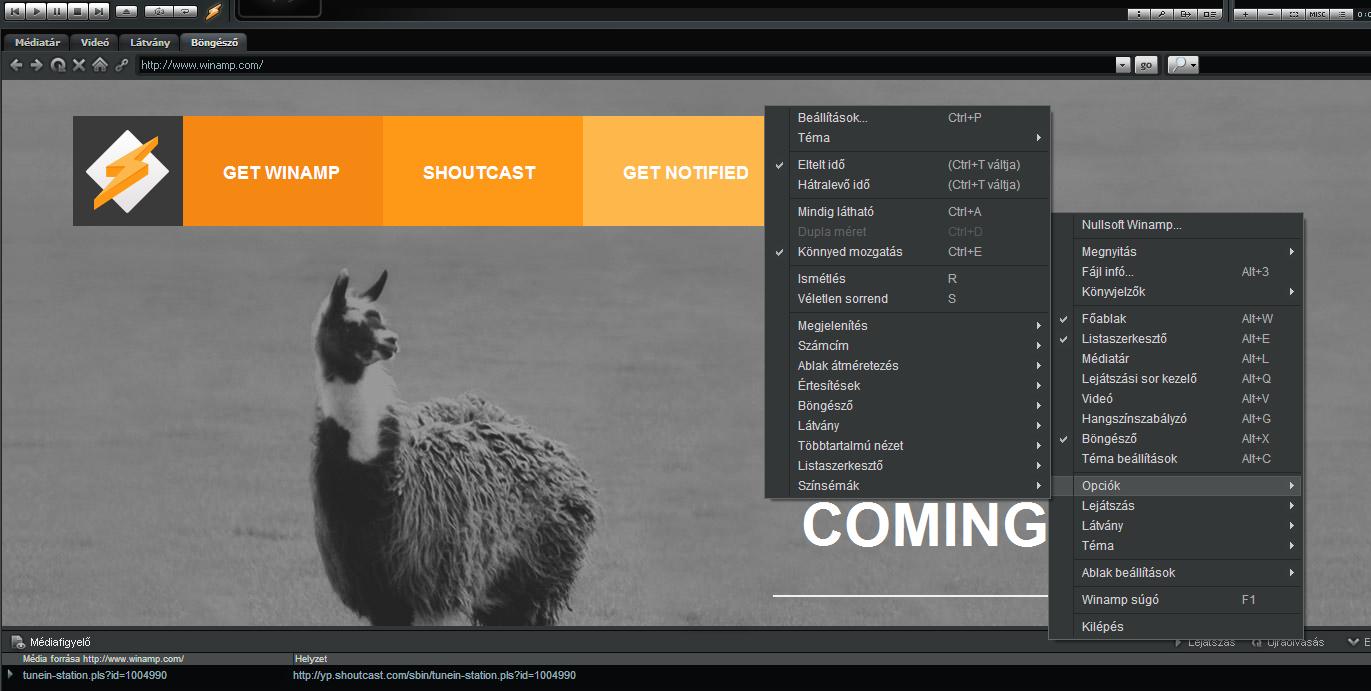Click the orange Winamp lightning bolt icon
The image size is (1371, 691).
(x=213, y=12)
